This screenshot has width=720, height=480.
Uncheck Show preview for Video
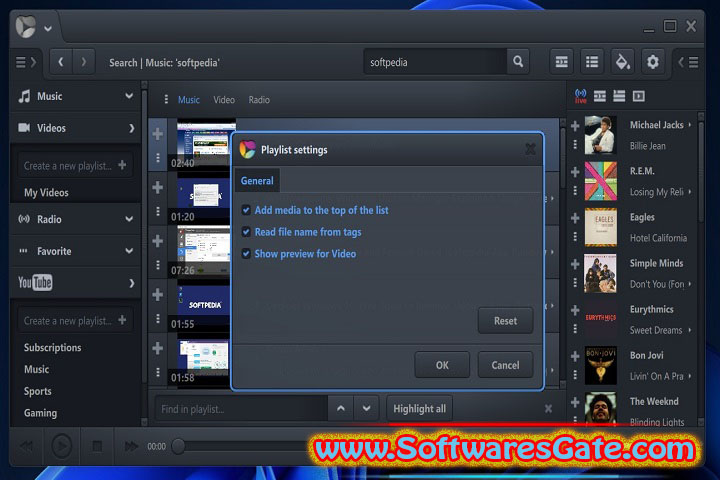pos(246,254)
